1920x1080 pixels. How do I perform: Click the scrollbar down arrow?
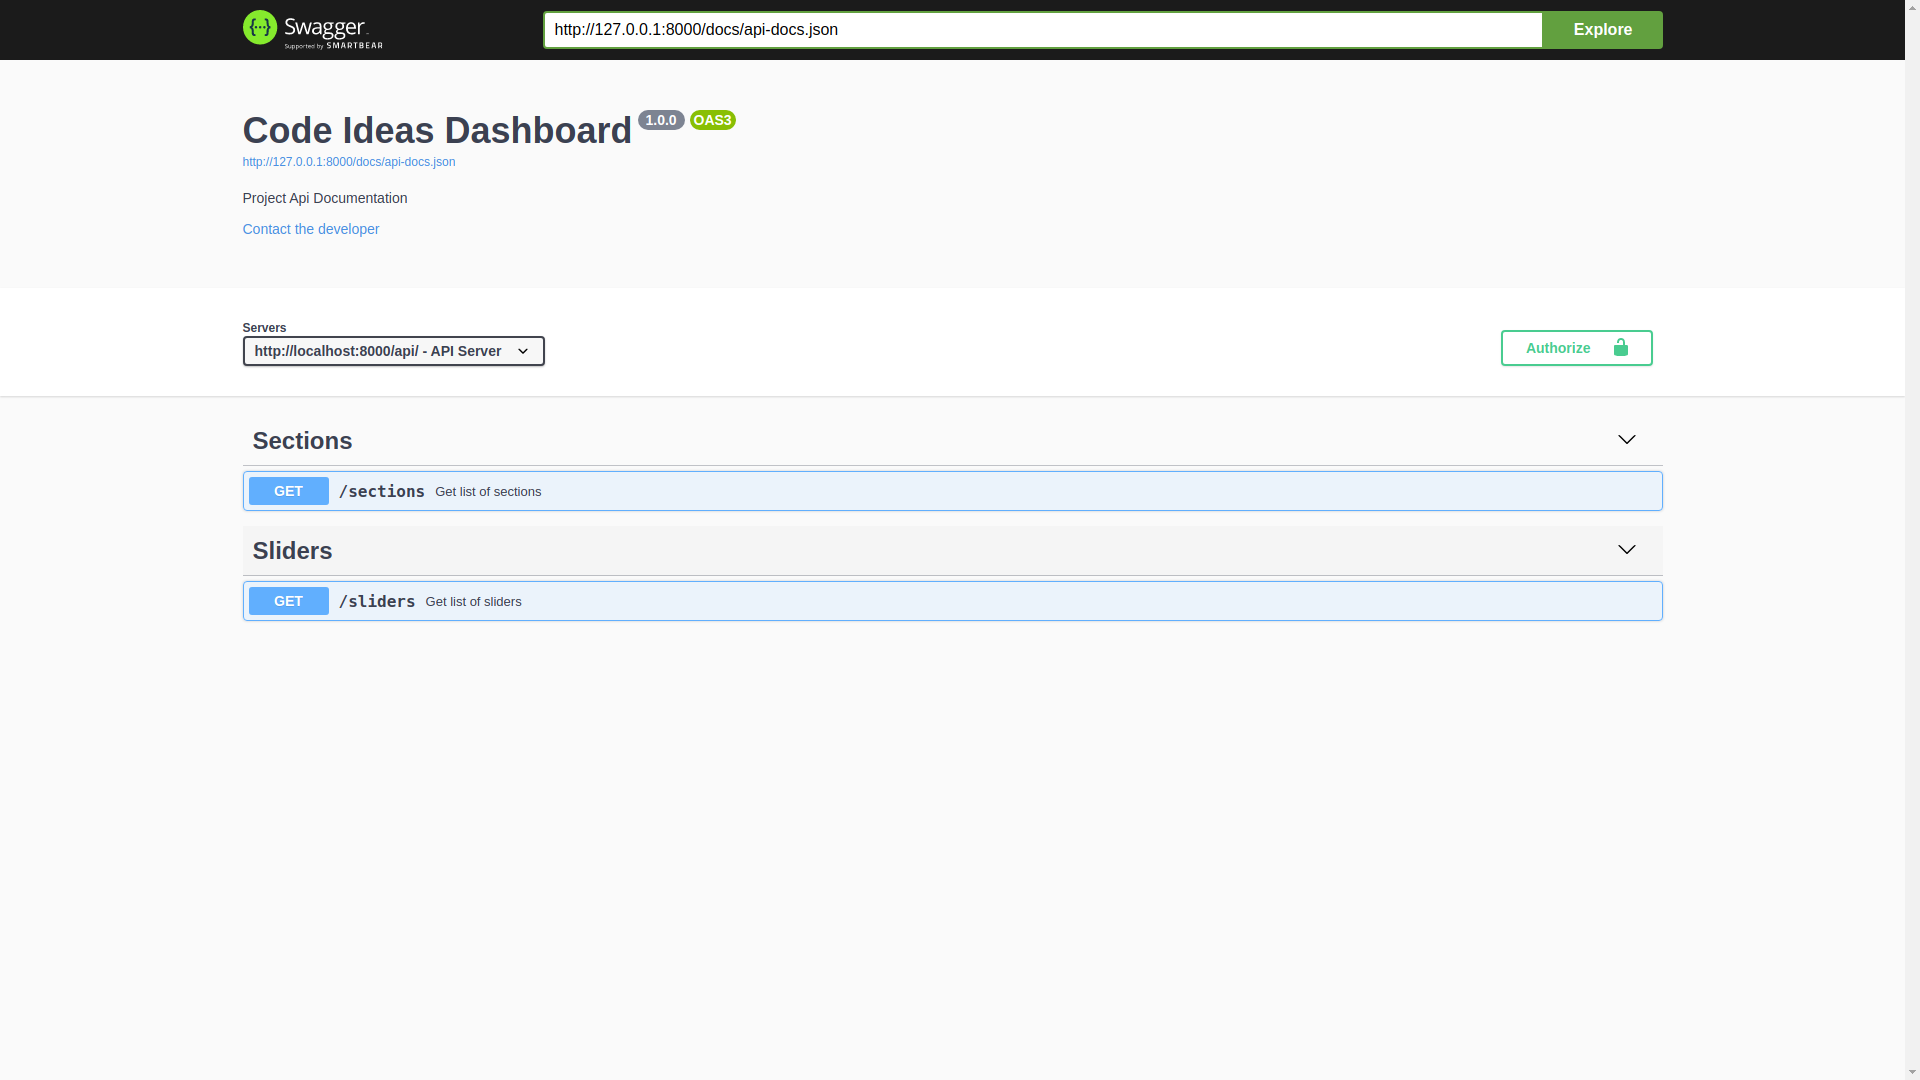tap(1912, 1071)
